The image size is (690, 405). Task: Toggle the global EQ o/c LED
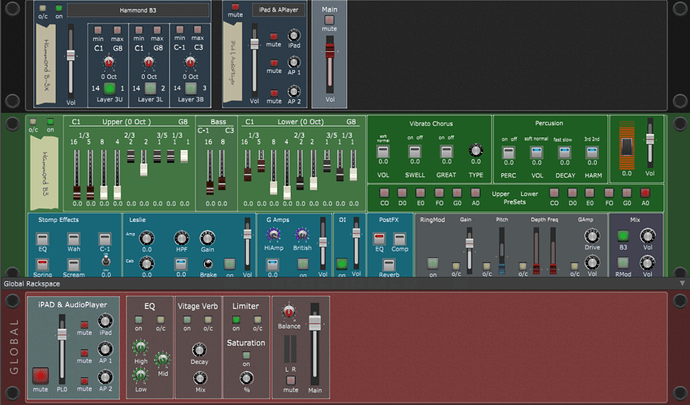[161, 320]
